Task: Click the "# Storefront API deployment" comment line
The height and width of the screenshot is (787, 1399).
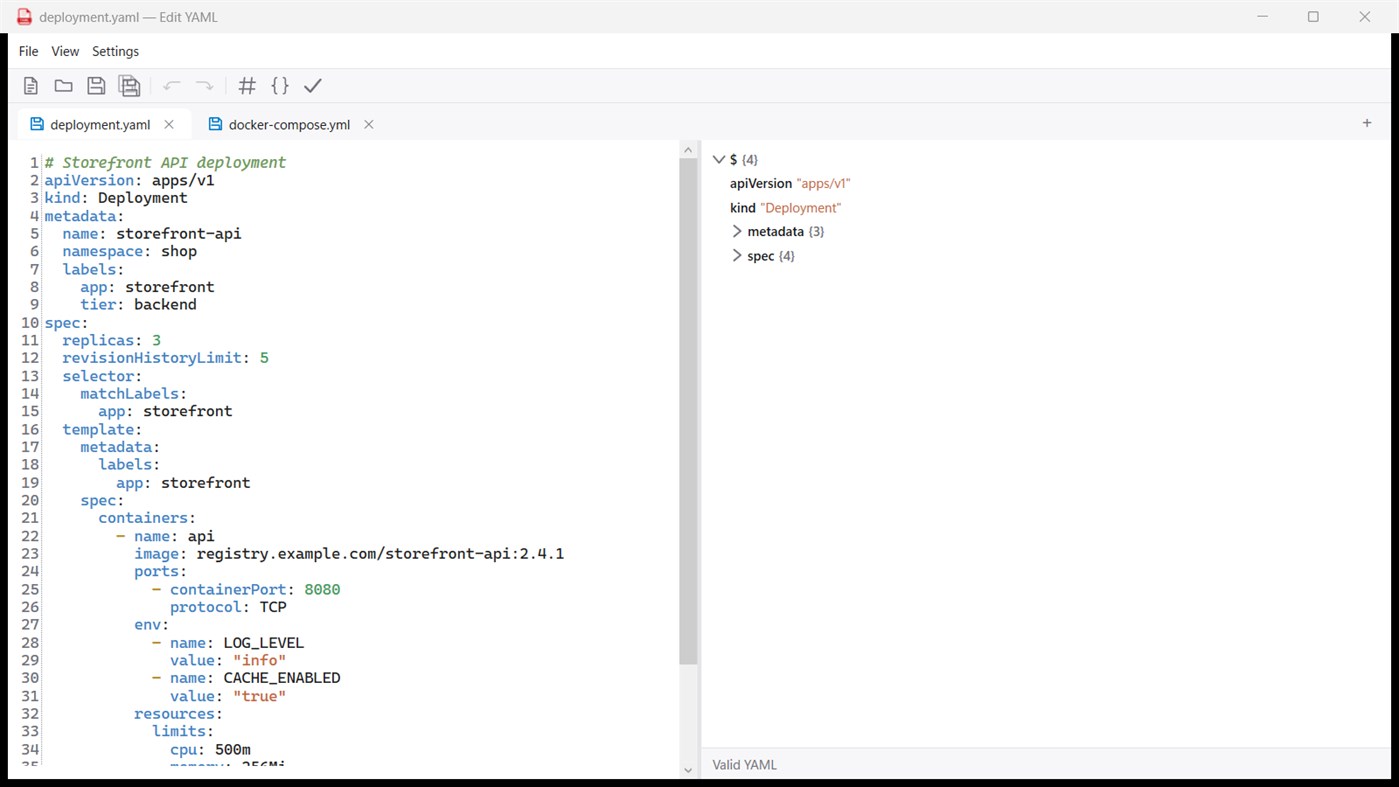Action: click(x=165, y=162)
